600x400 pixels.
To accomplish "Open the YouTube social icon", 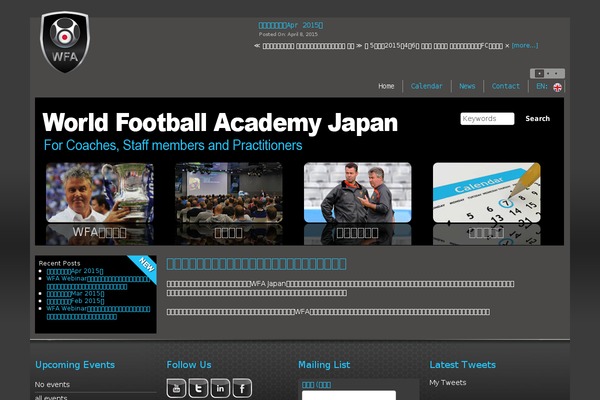I will (176, 389).
